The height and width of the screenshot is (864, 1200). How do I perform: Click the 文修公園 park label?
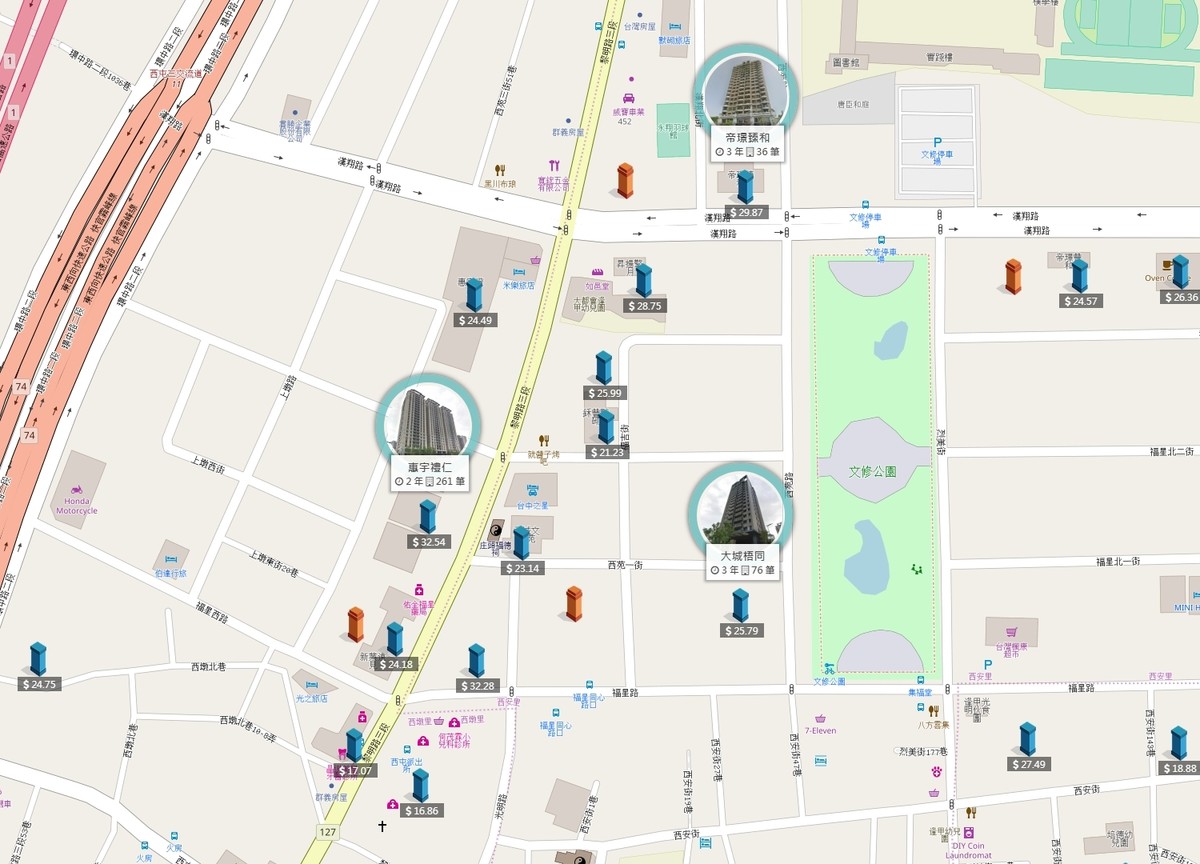click(x=873, y=471)
